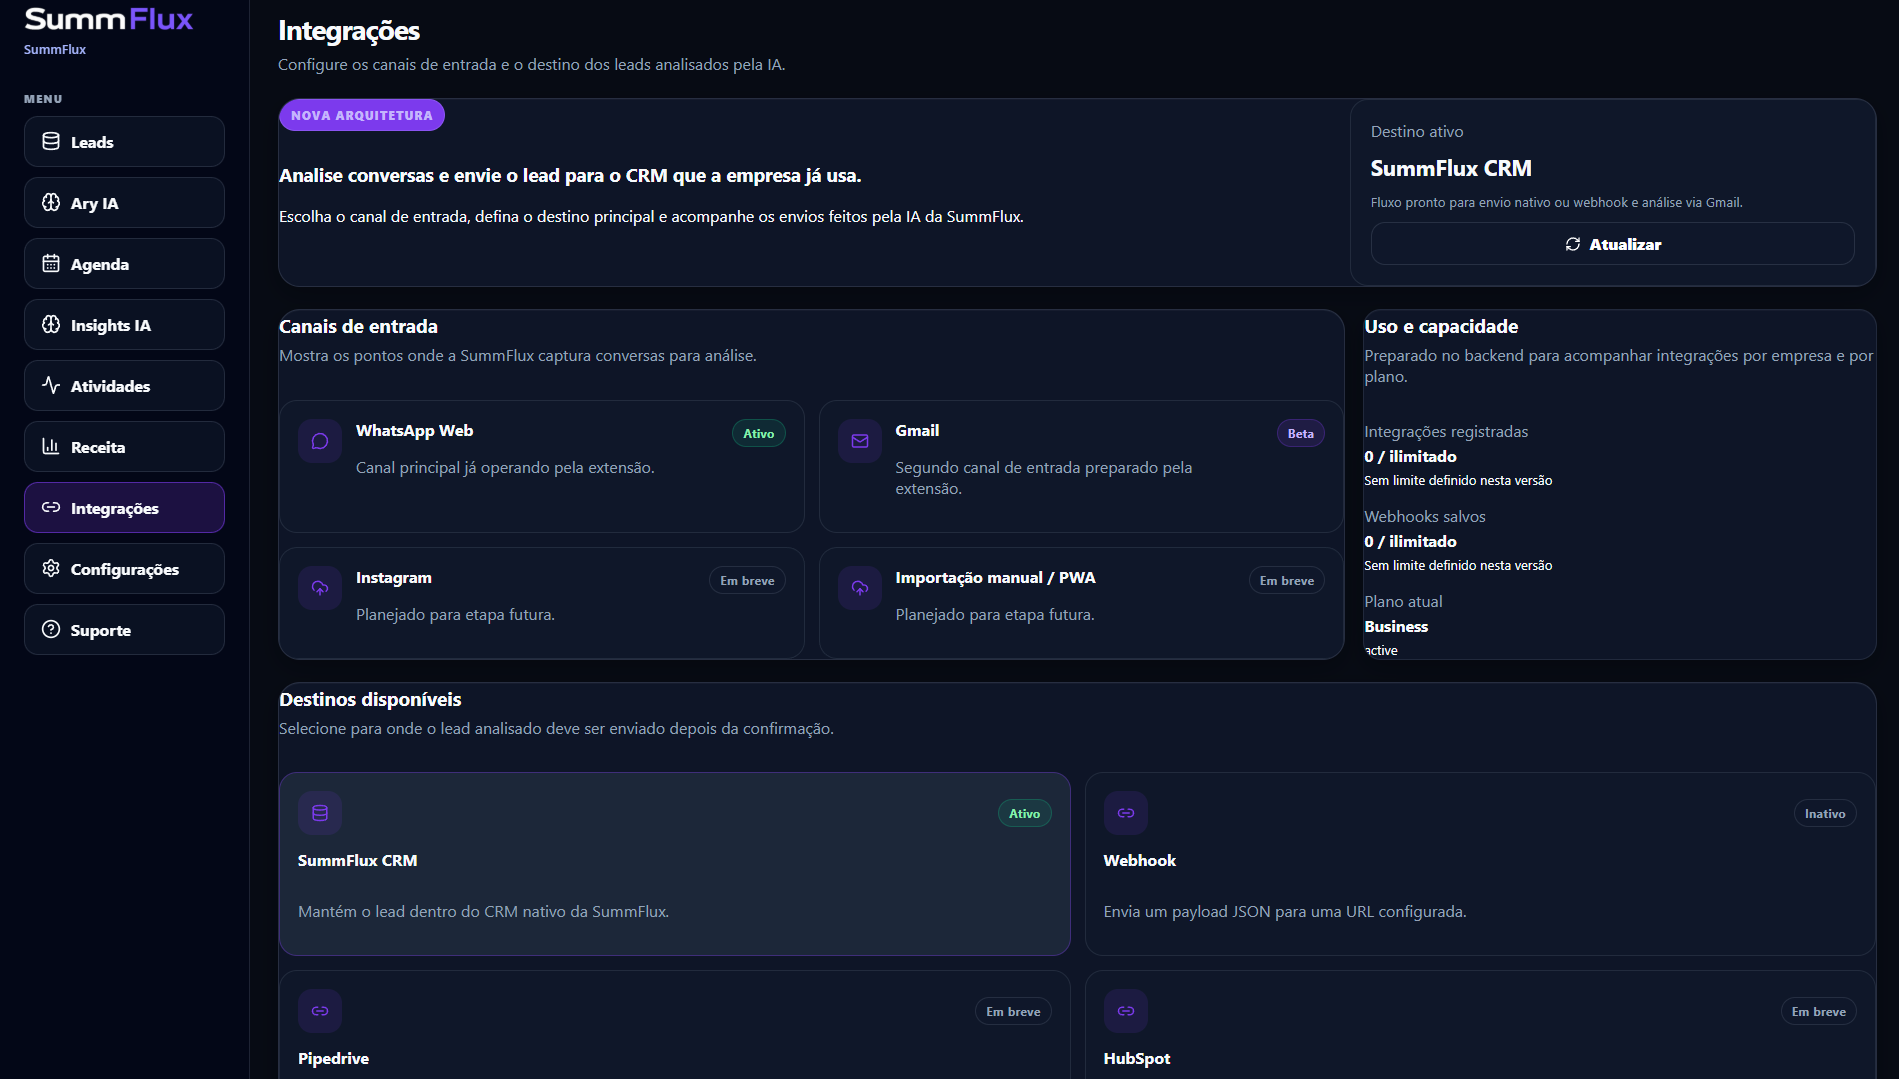Viewport: 1899px width, 1079px height.
Task: Click the Em breve badge on Instagram
Action: (747, 581)
